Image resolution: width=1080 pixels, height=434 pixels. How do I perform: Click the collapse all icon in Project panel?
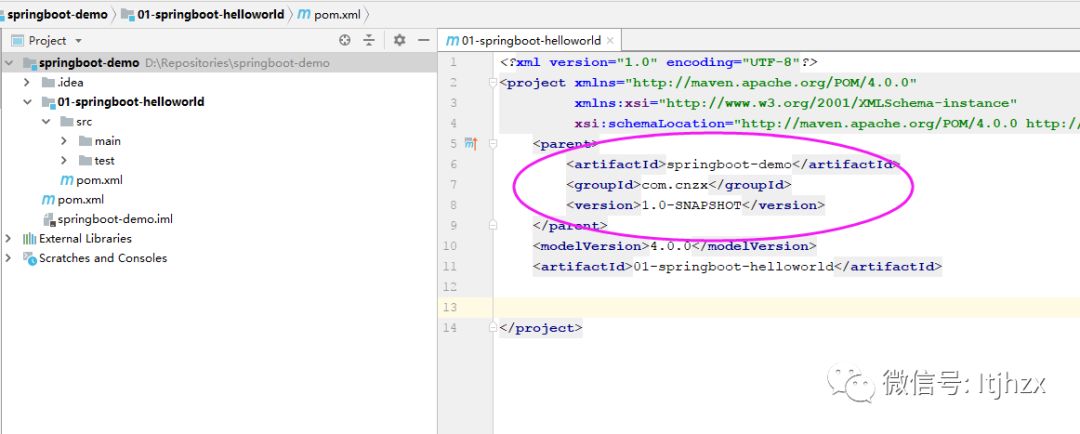[x=369, y=40]
